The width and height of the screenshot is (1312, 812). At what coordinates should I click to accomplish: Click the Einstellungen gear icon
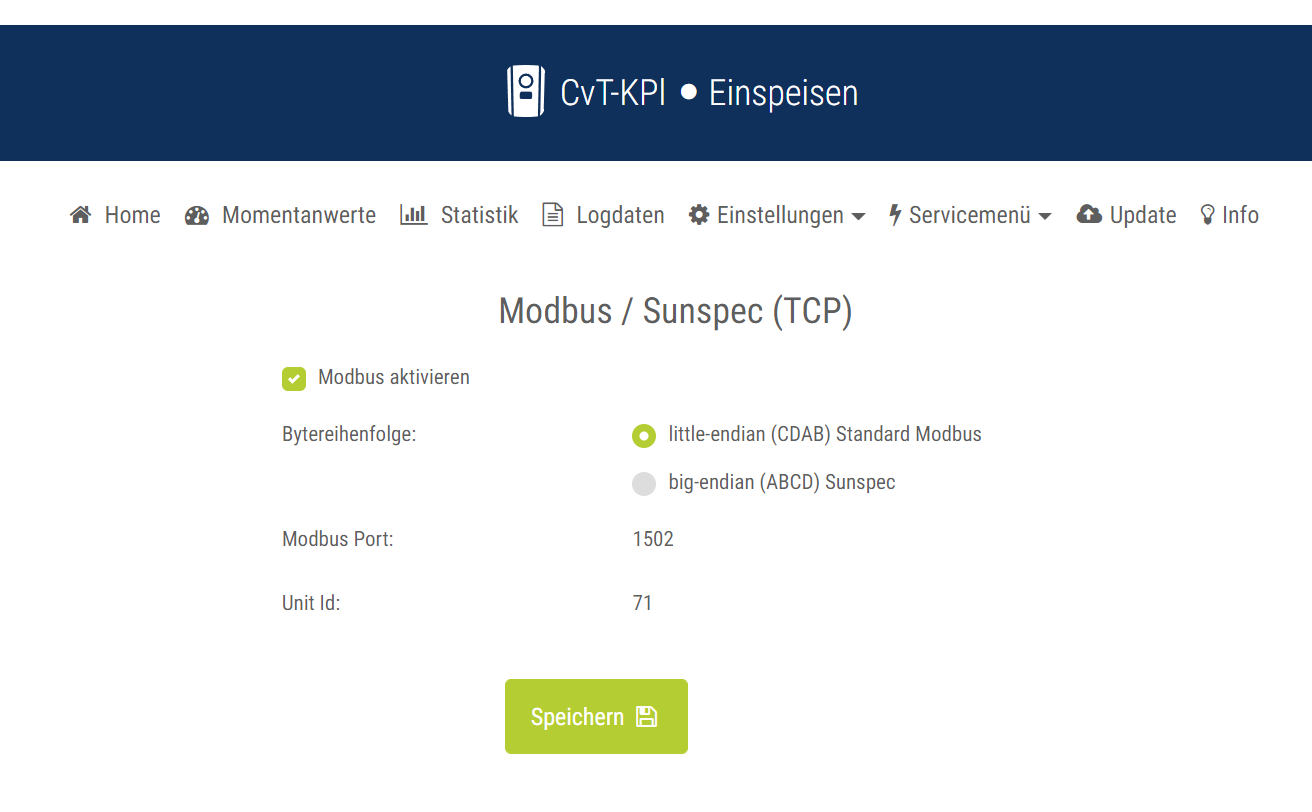(699, 215)
